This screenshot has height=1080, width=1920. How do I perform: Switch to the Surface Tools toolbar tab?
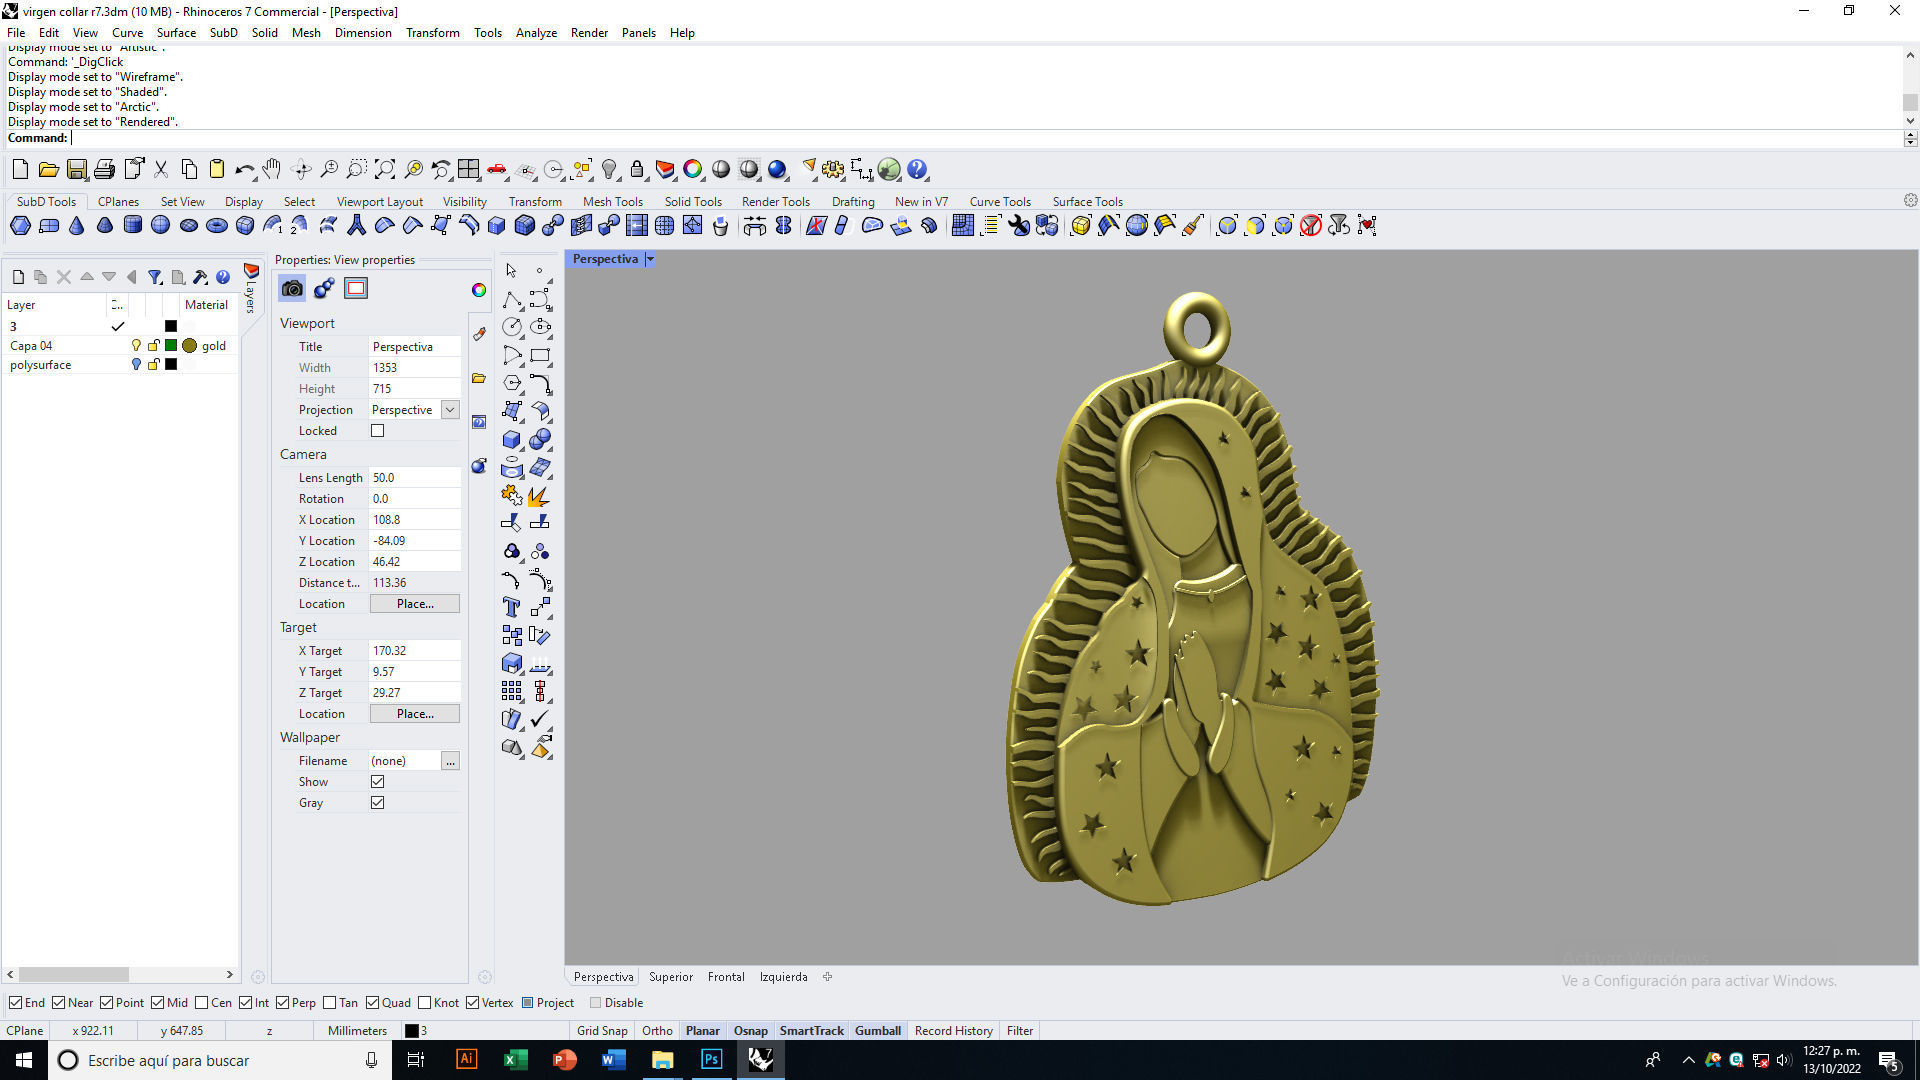tap(1087, 202)
